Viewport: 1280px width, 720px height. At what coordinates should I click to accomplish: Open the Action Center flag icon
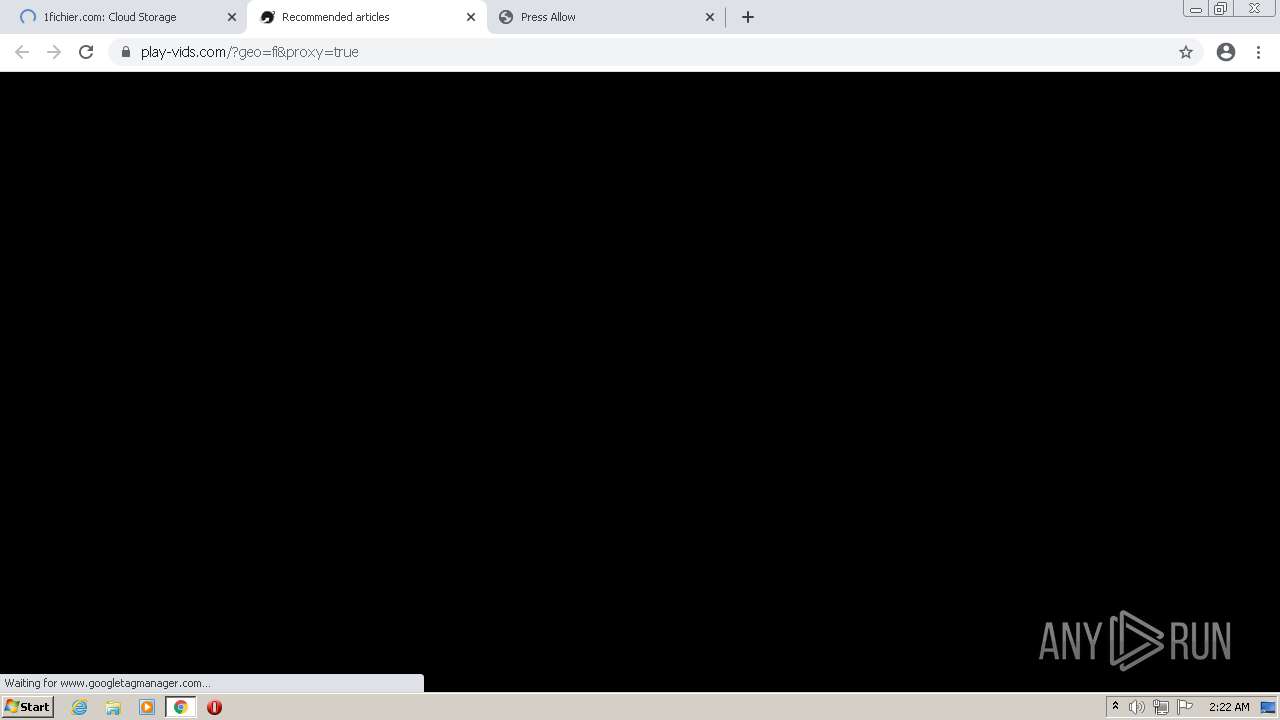pos(1185,707)
